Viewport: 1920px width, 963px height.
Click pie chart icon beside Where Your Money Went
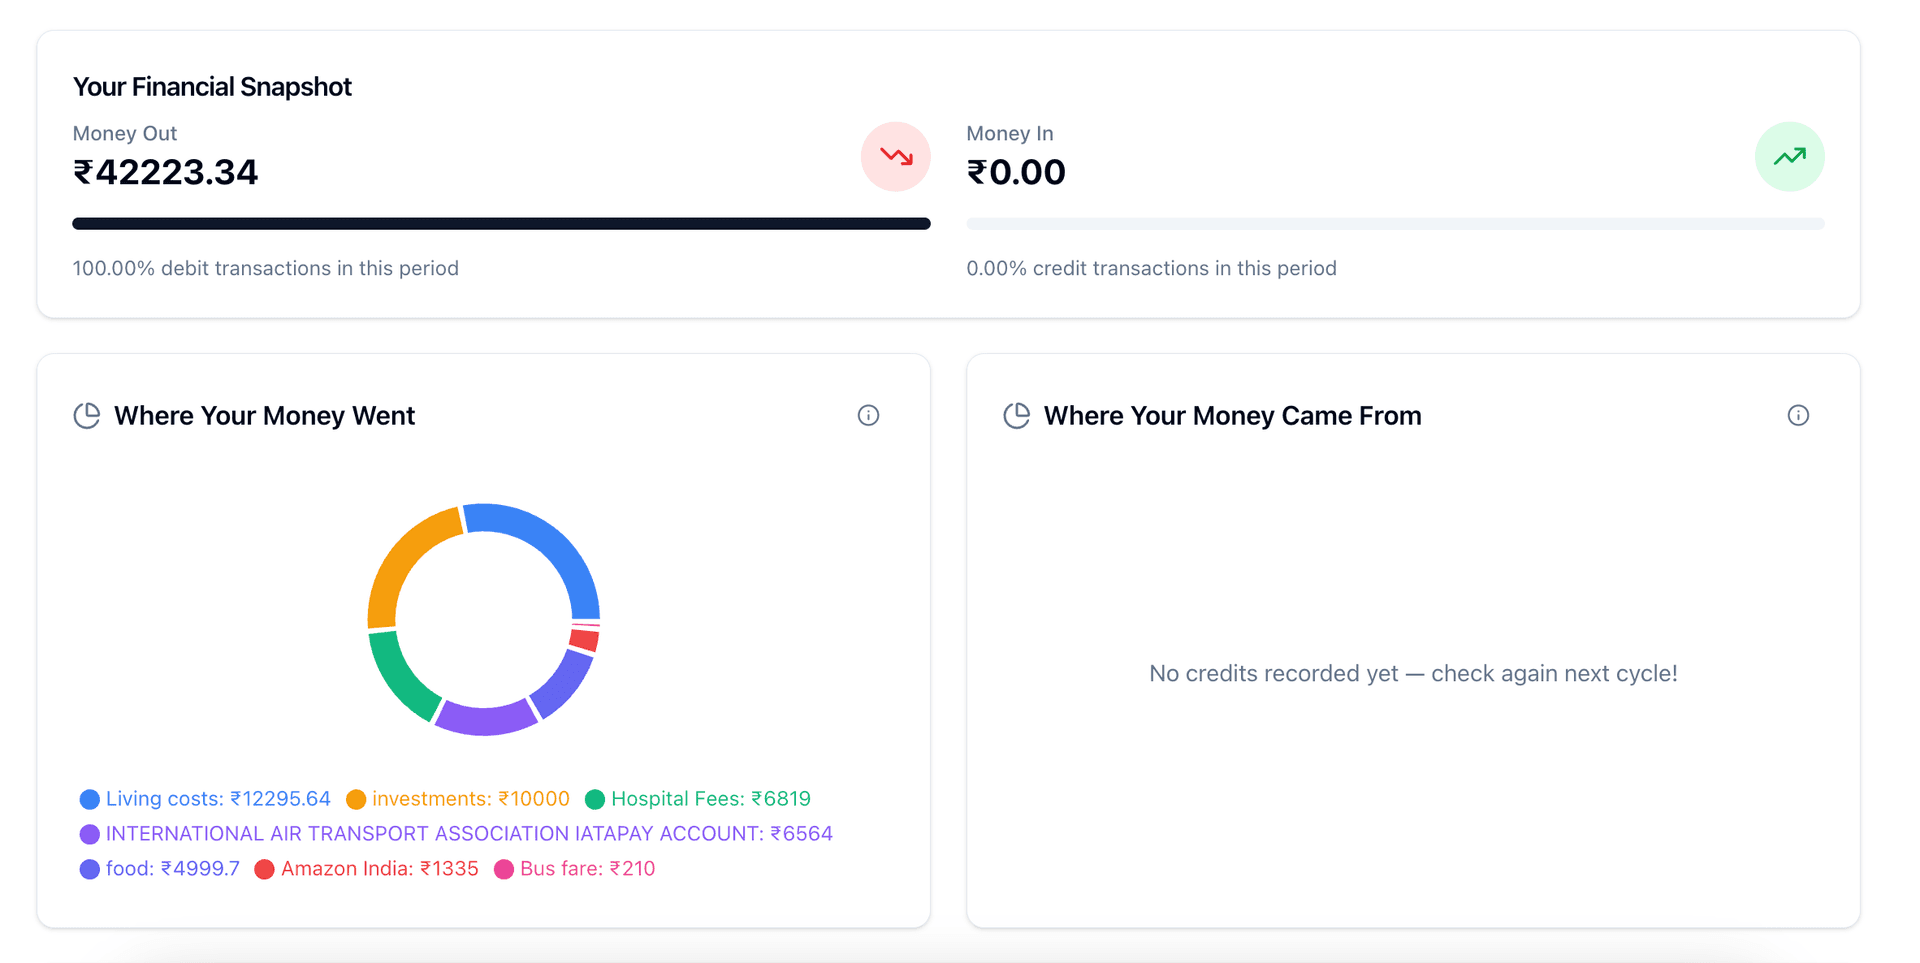pos(87,416)
